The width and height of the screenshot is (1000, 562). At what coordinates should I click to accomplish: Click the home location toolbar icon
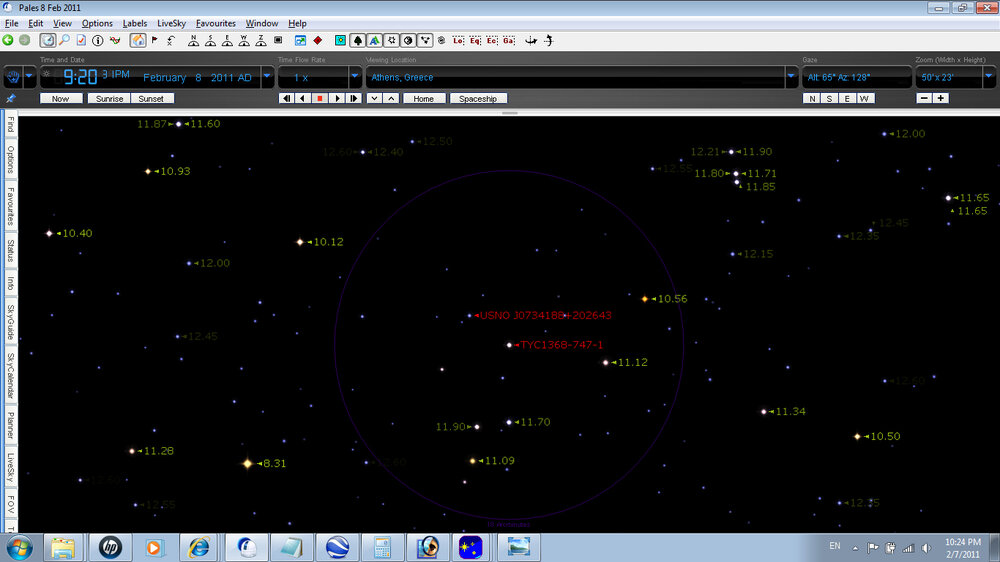(139, 40)
